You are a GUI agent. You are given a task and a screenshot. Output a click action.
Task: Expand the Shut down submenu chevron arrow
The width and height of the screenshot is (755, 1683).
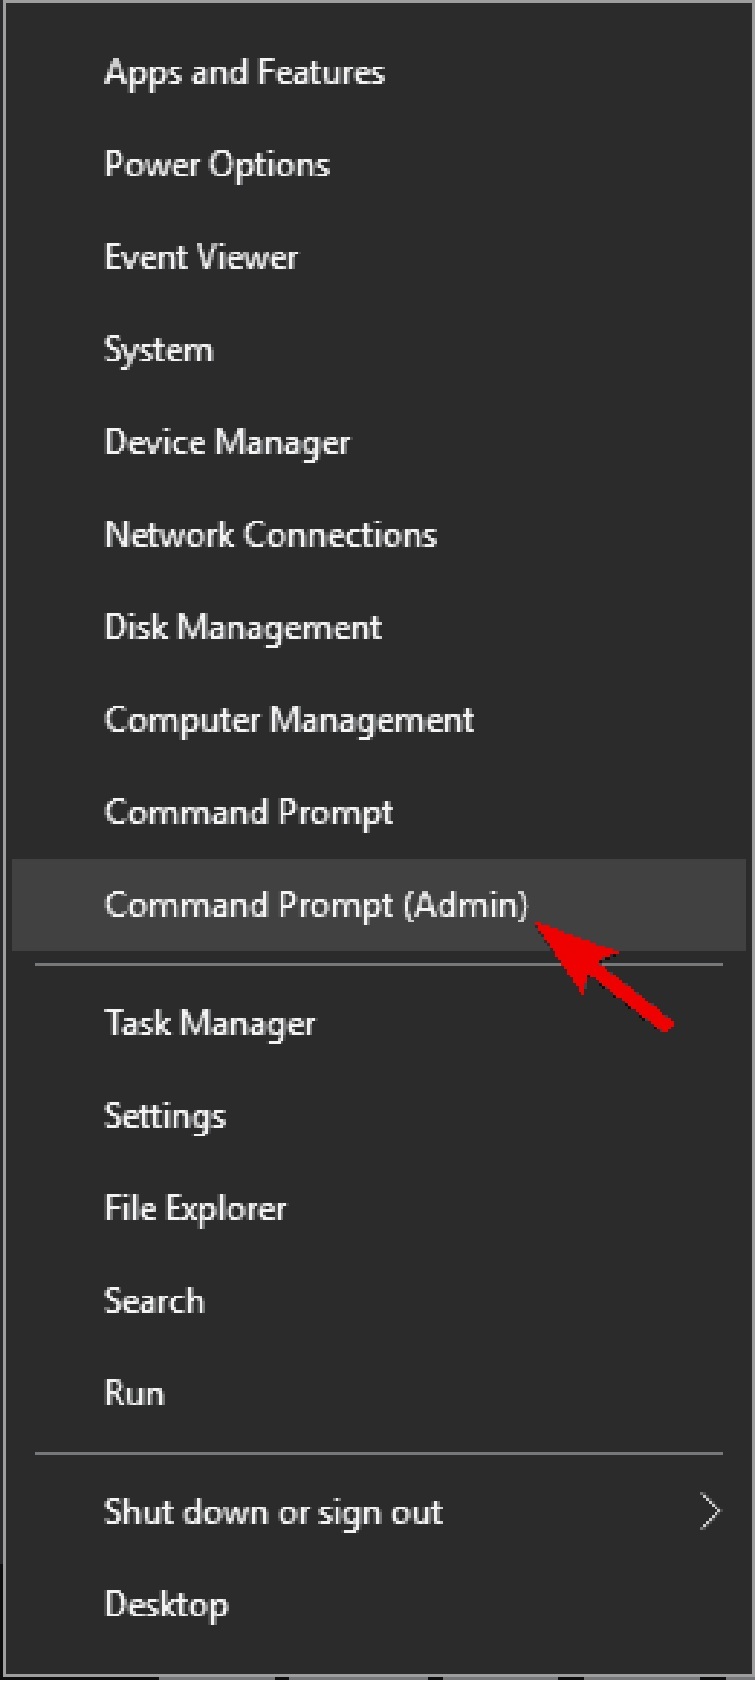[x=710, y=1512]
